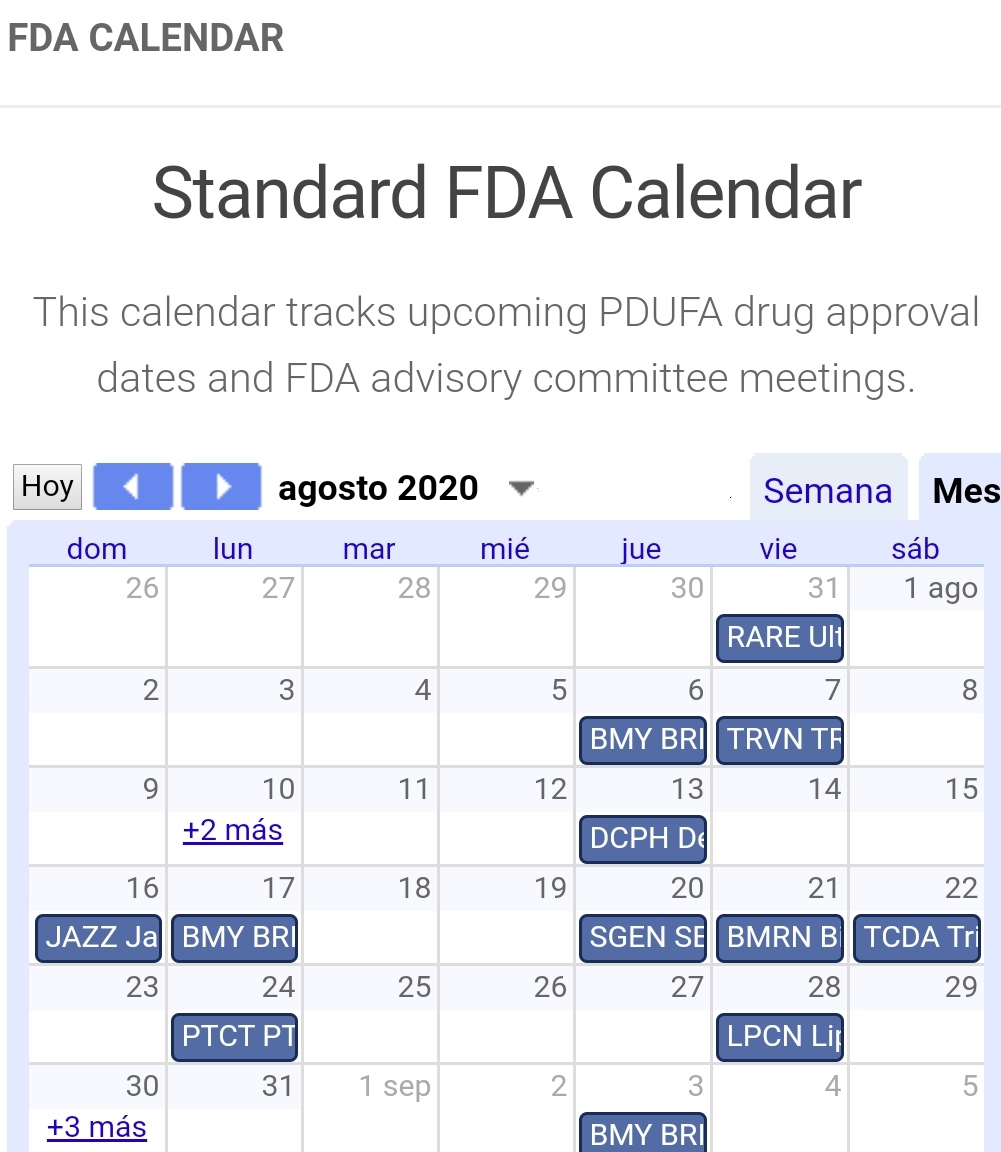Expand +3 más events on the 30th
This screenshot has width=1001, height=1152.
coord(96,1127)
